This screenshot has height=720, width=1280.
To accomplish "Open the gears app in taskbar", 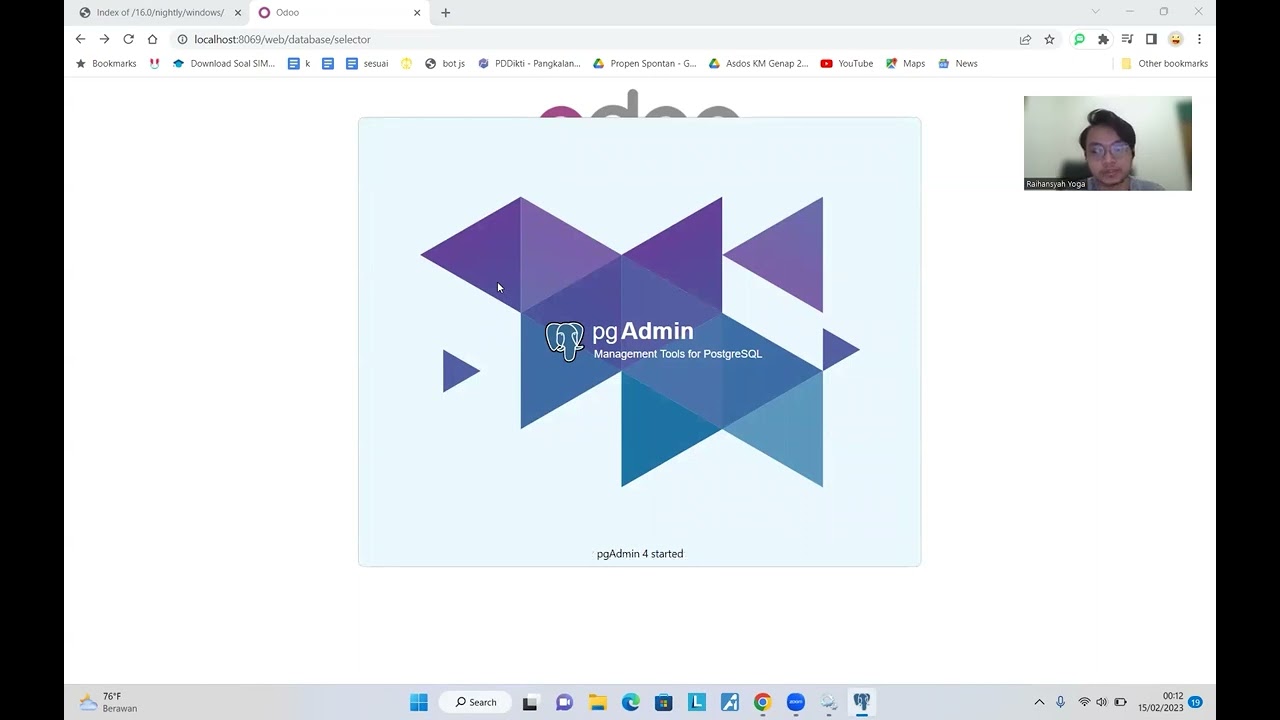I will 829,702.
